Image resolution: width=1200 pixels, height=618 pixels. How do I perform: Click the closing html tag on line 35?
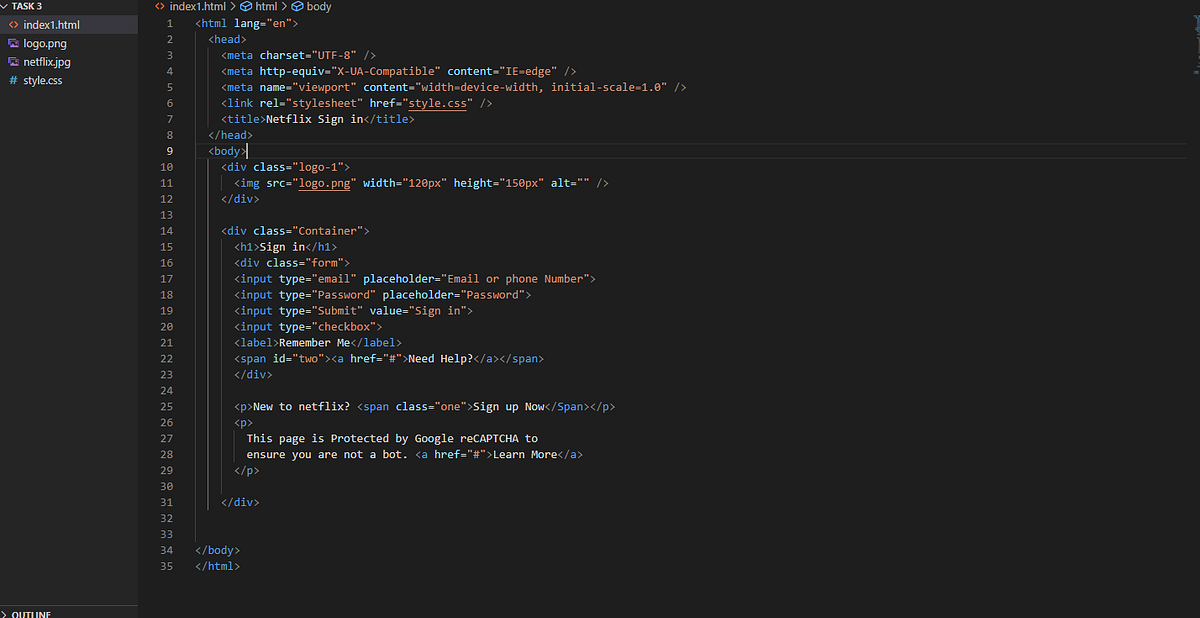[218, 567]
